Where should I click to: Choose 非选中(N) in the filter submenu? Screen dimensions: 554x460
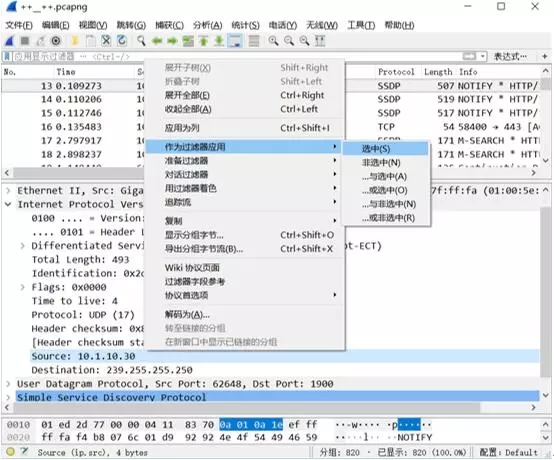click(385, 163)
